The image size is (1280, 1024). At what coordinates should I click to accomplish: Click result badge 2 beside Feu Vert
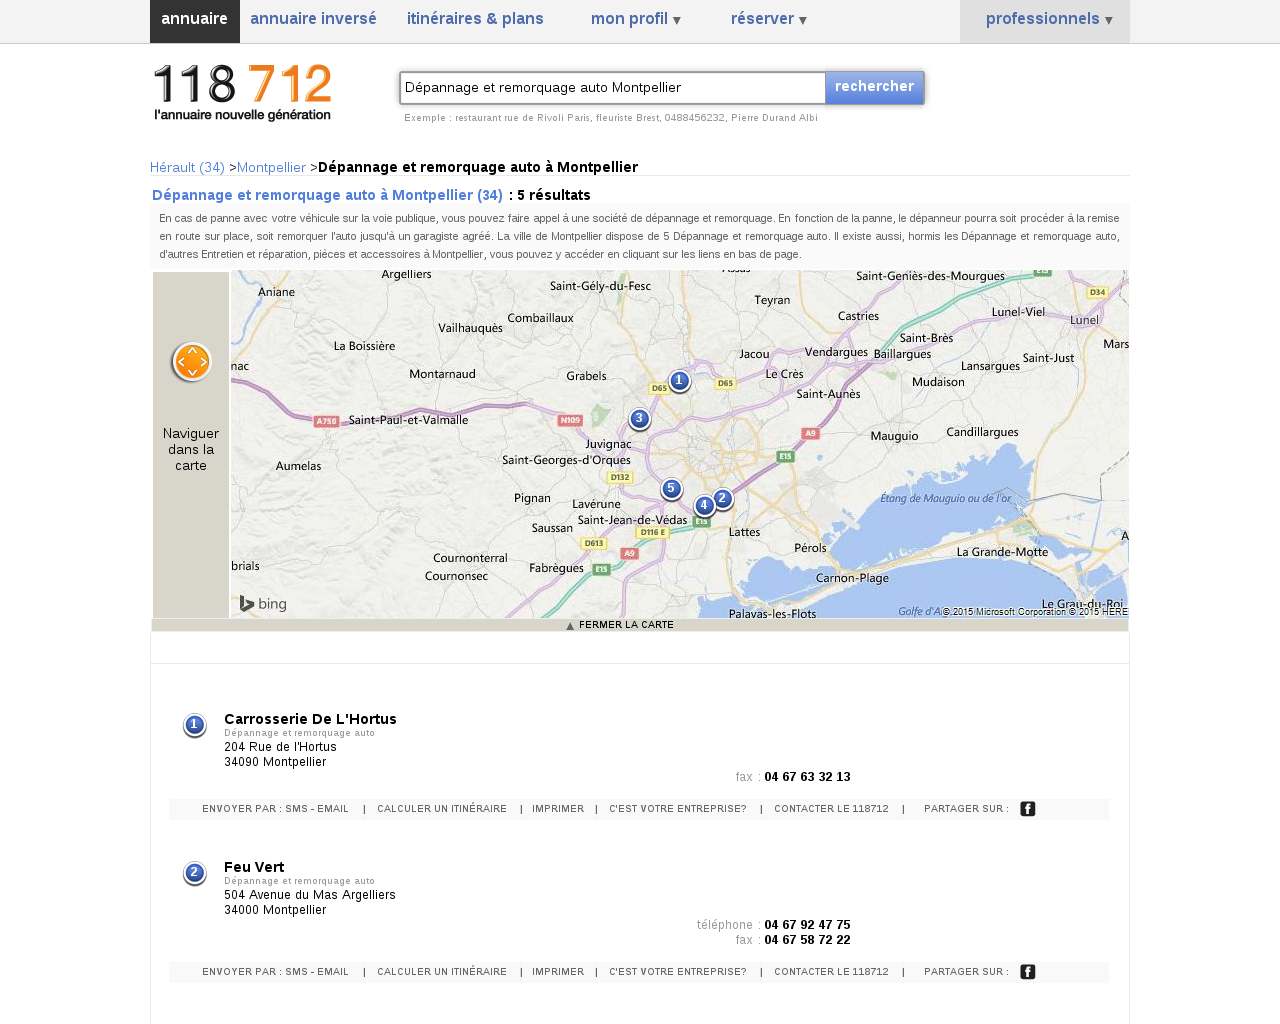pos(194,873)
